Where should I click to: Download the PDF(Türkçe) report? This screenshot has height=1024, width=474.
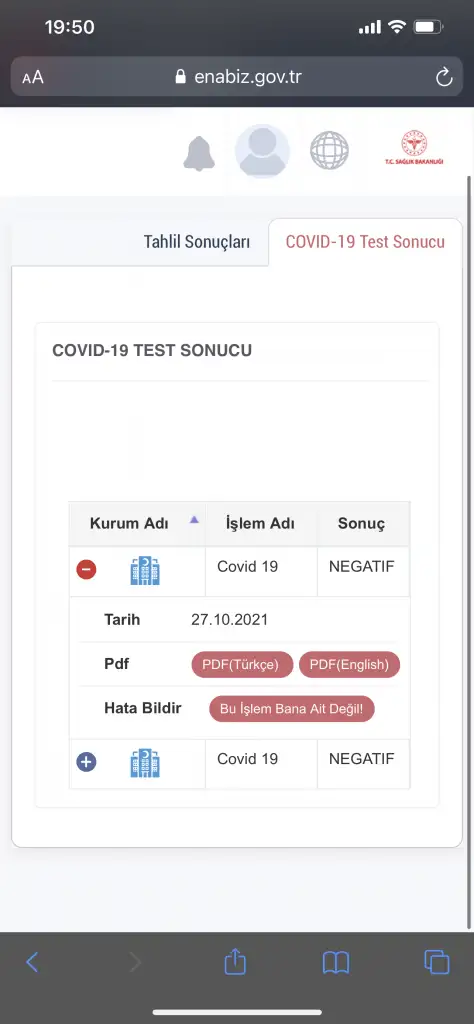pos(242,665)
